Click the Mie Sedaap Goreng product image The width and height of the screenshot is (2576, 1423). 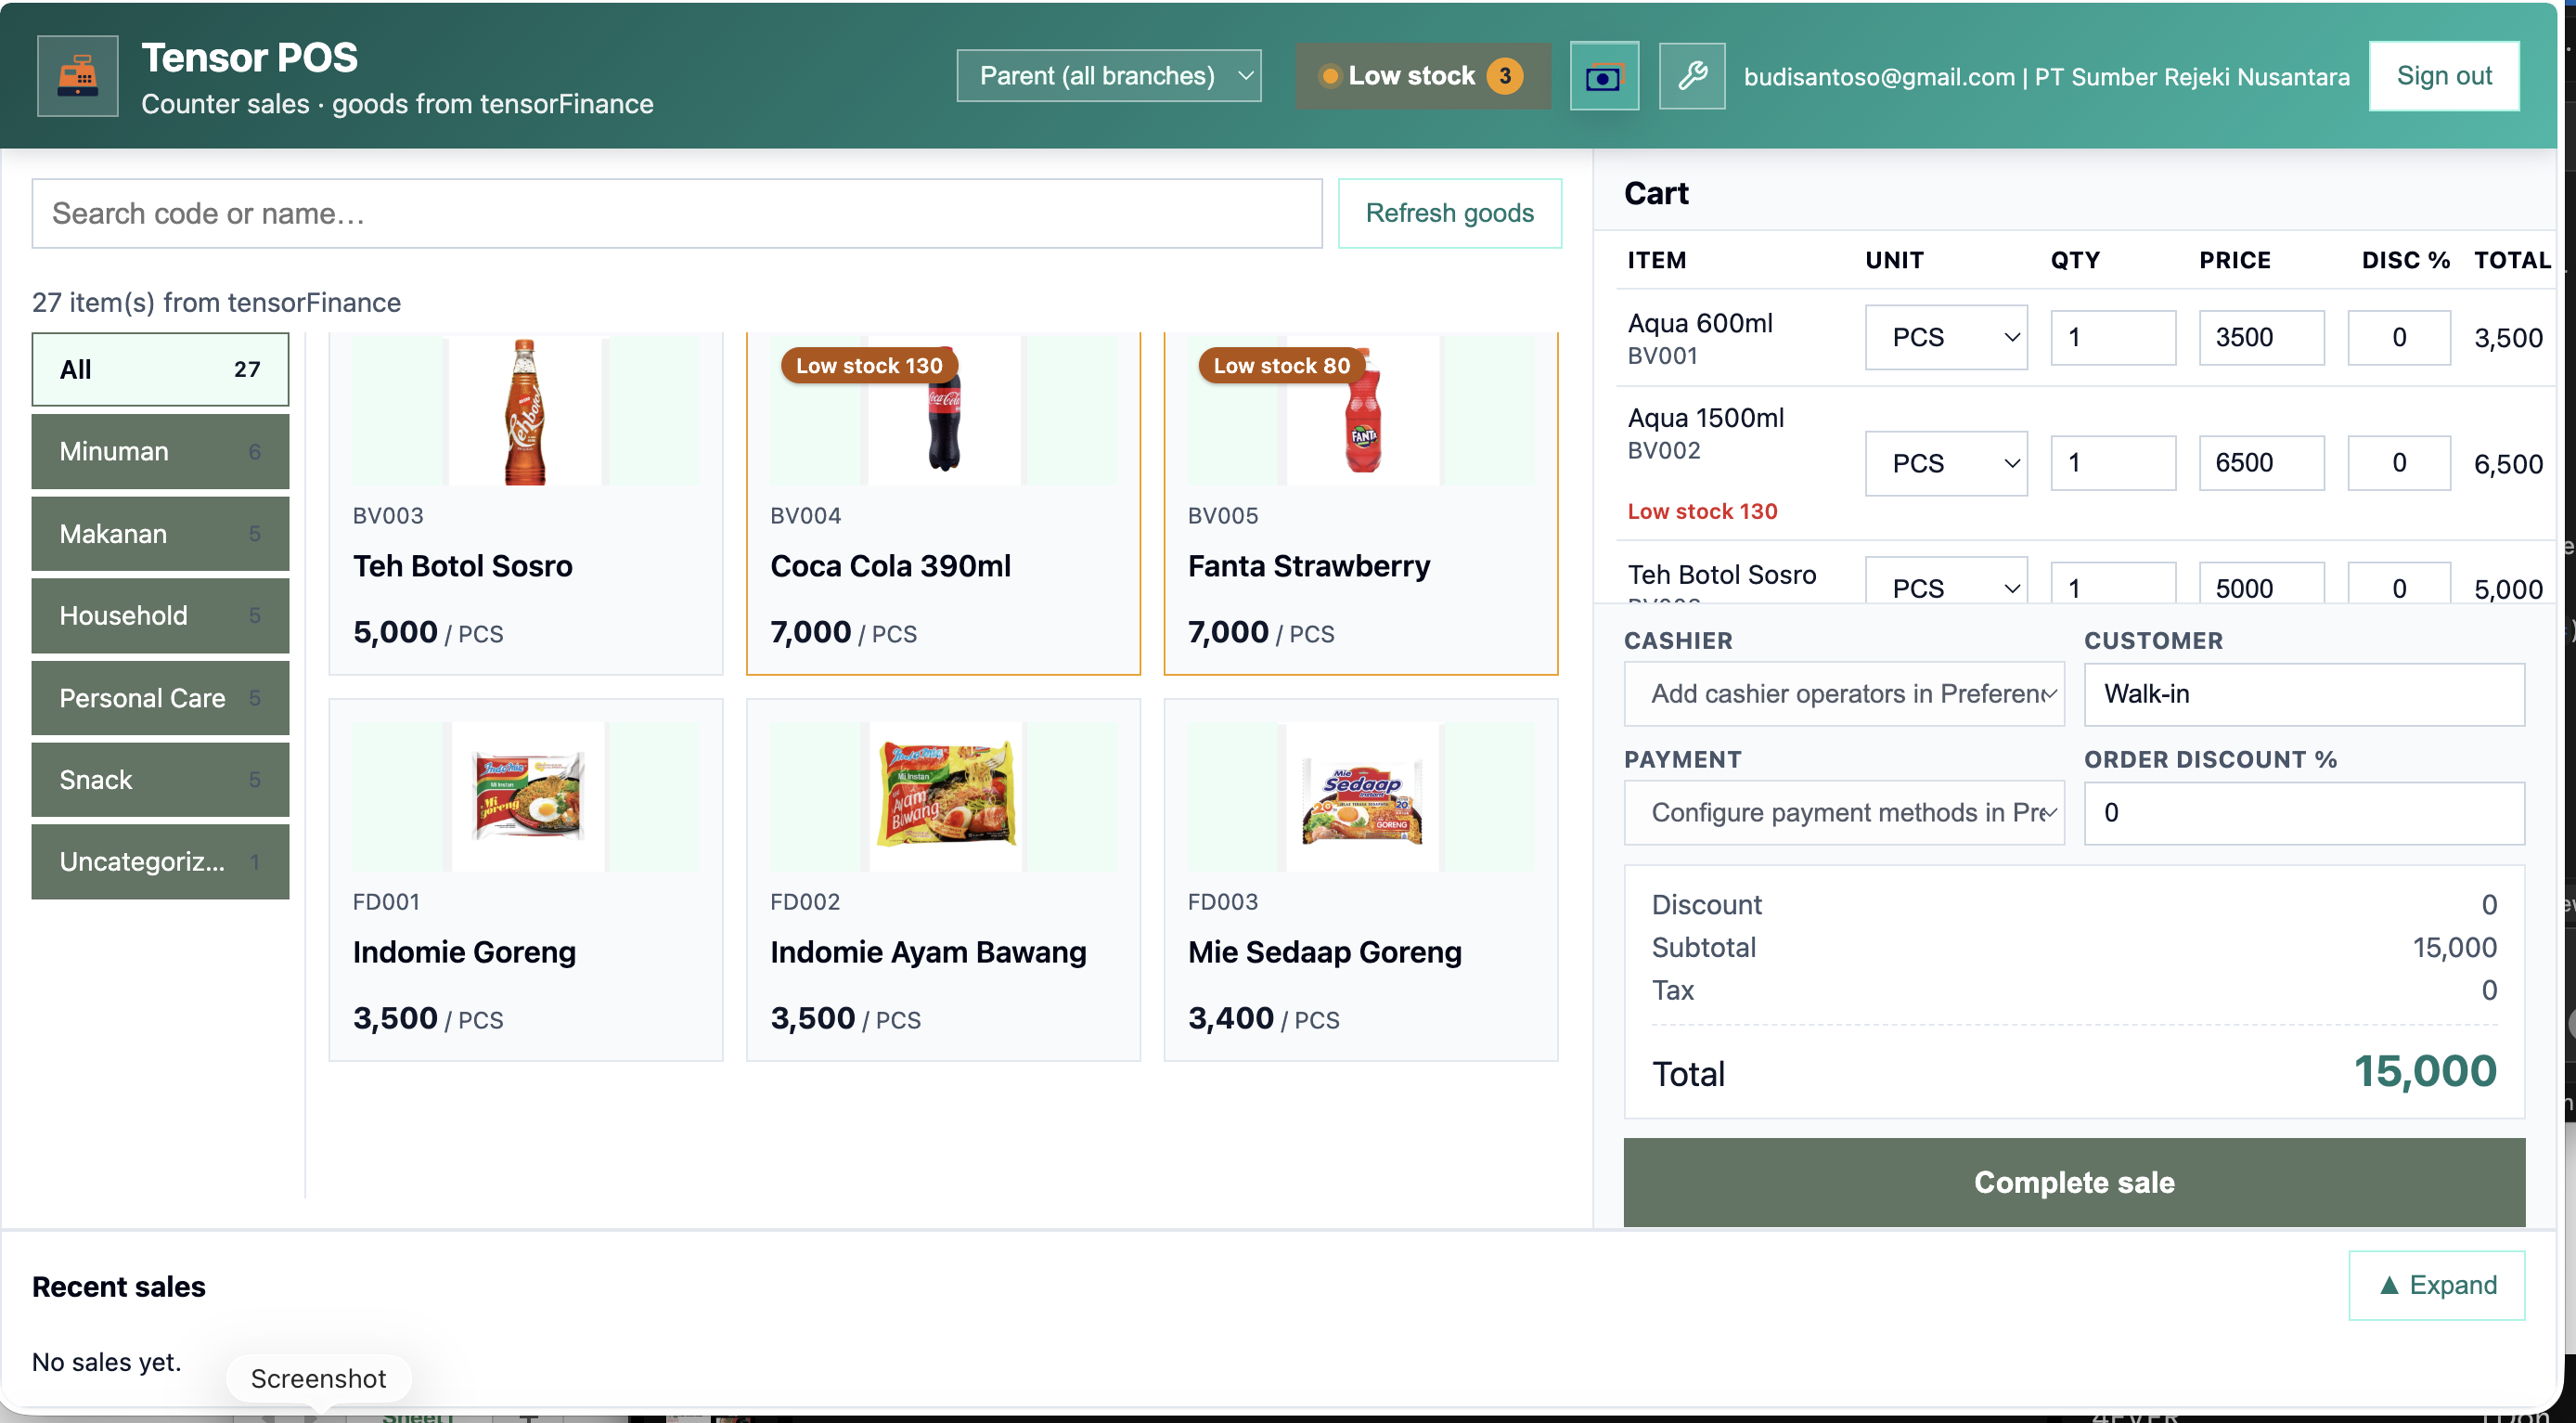coord(1362,796)
